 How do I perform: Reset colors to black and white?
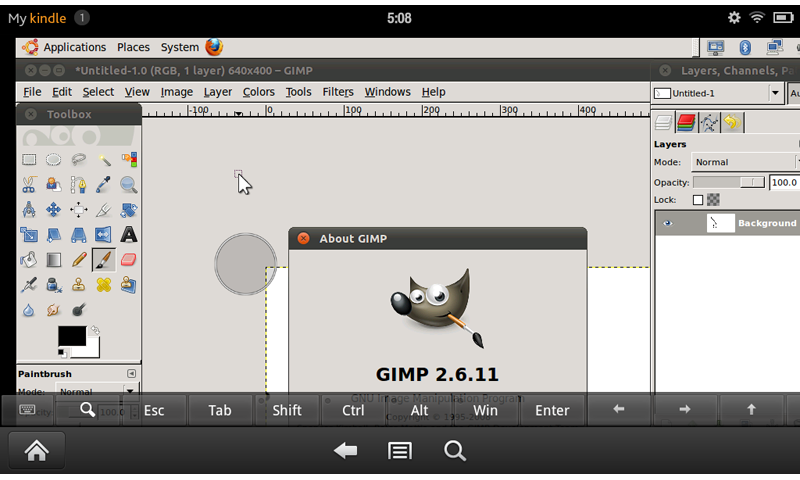62,352
